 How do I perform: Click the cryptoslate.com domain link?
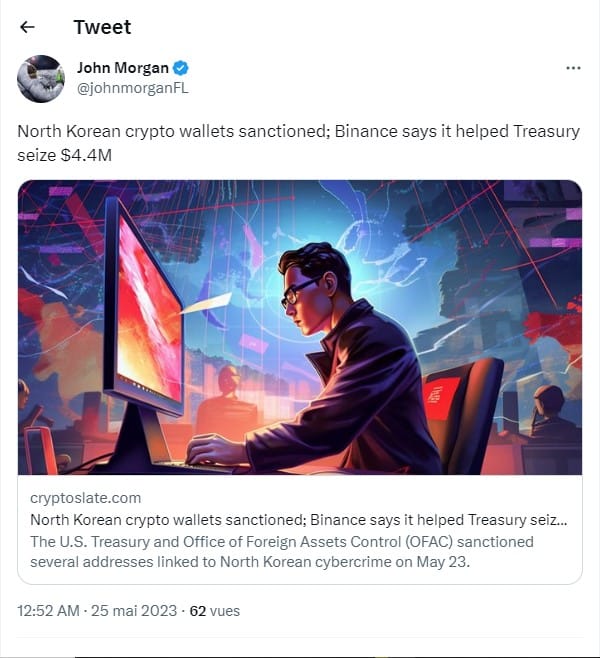[x=86, y=498]
